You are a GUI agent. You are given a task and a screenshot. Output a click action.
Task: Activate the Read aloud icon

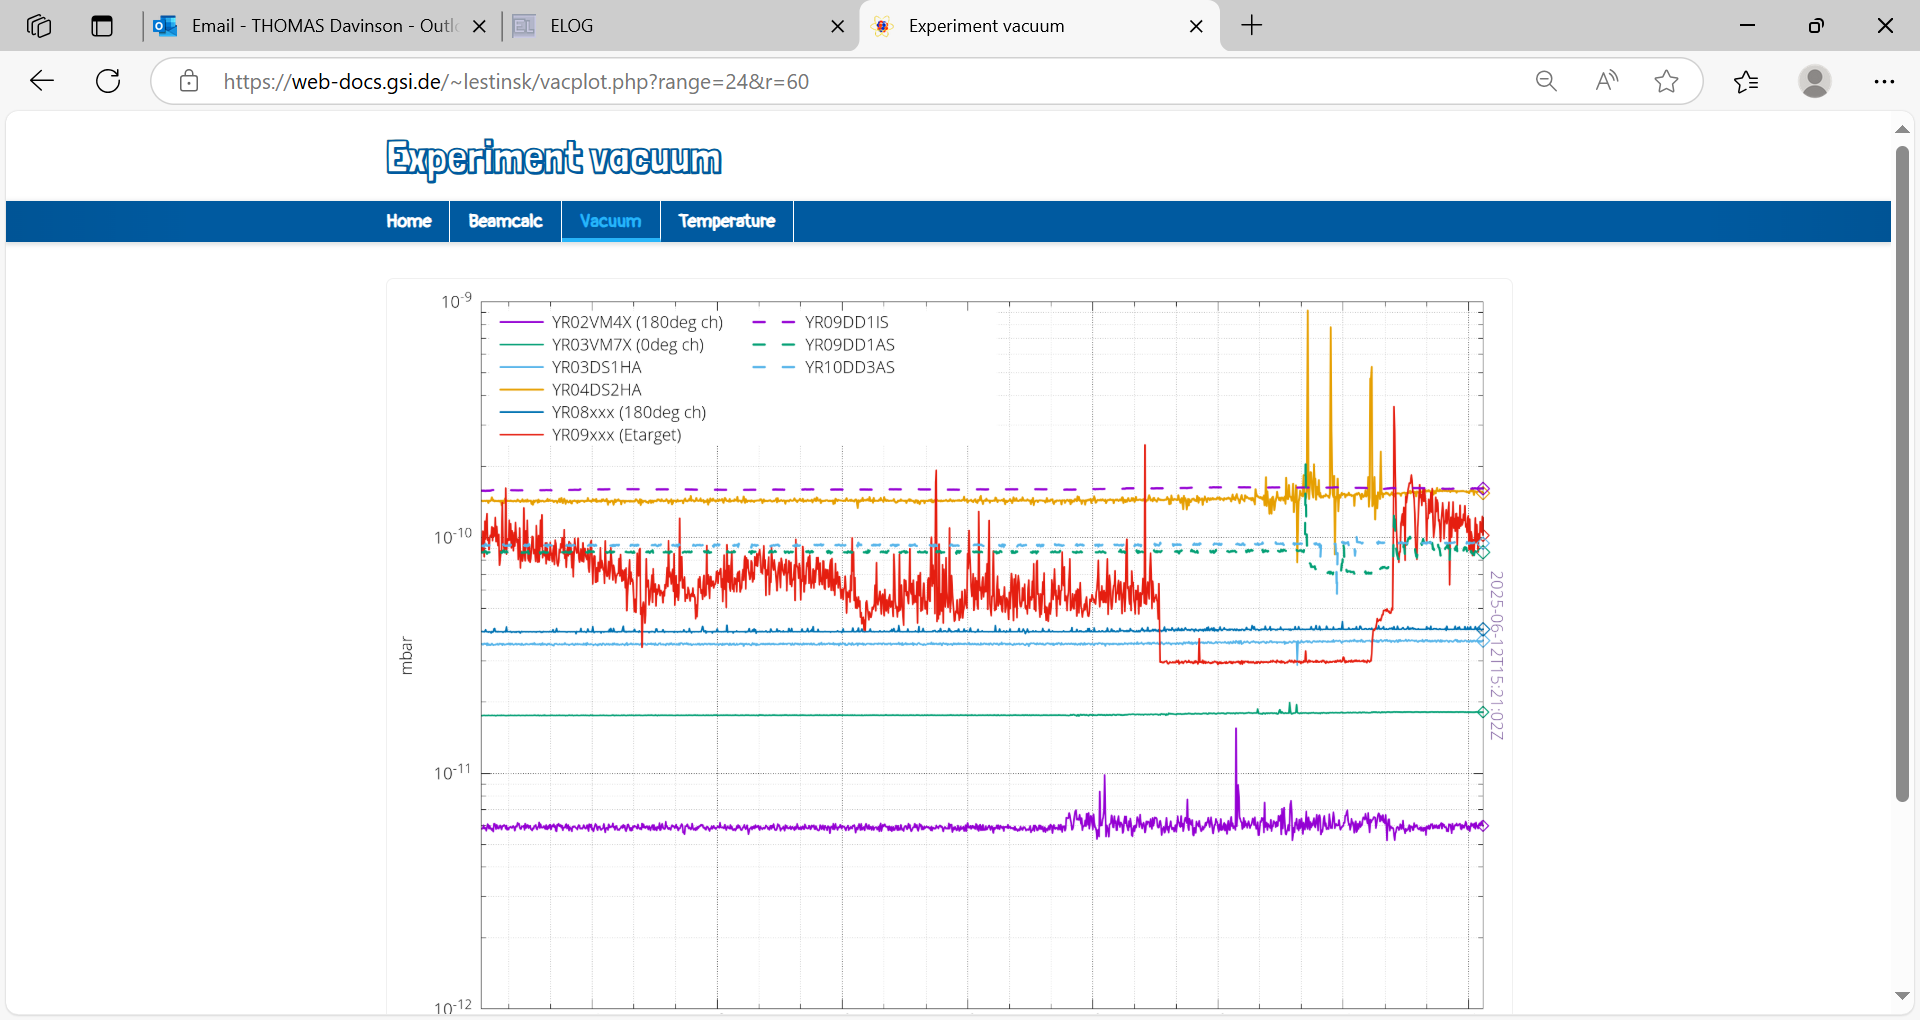tap(1606, 81)
